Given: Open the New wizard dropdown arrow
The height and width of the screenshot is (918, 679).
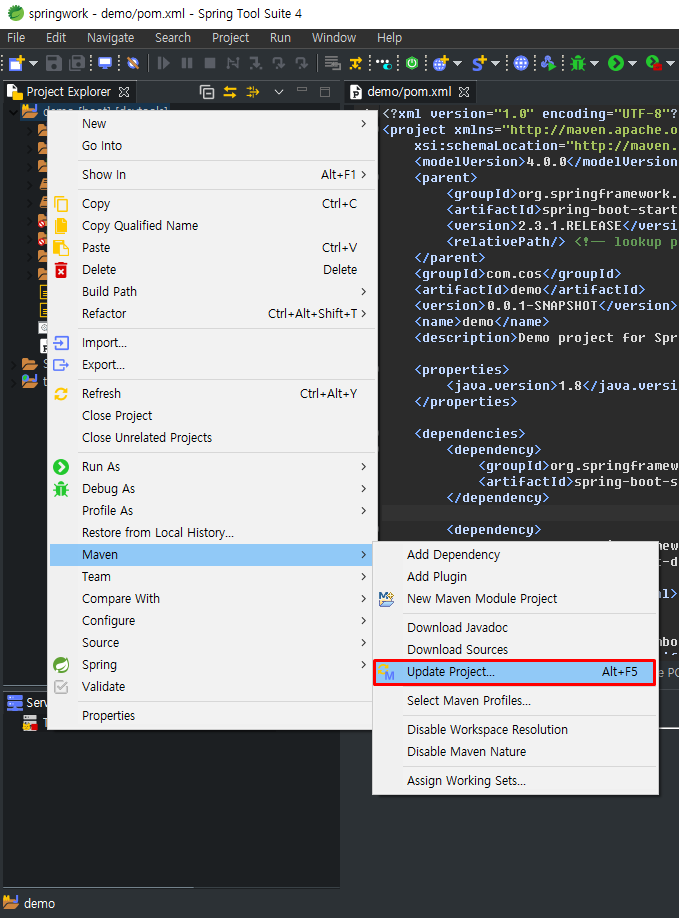Looking at the screenshot, I should coord(33,63).
